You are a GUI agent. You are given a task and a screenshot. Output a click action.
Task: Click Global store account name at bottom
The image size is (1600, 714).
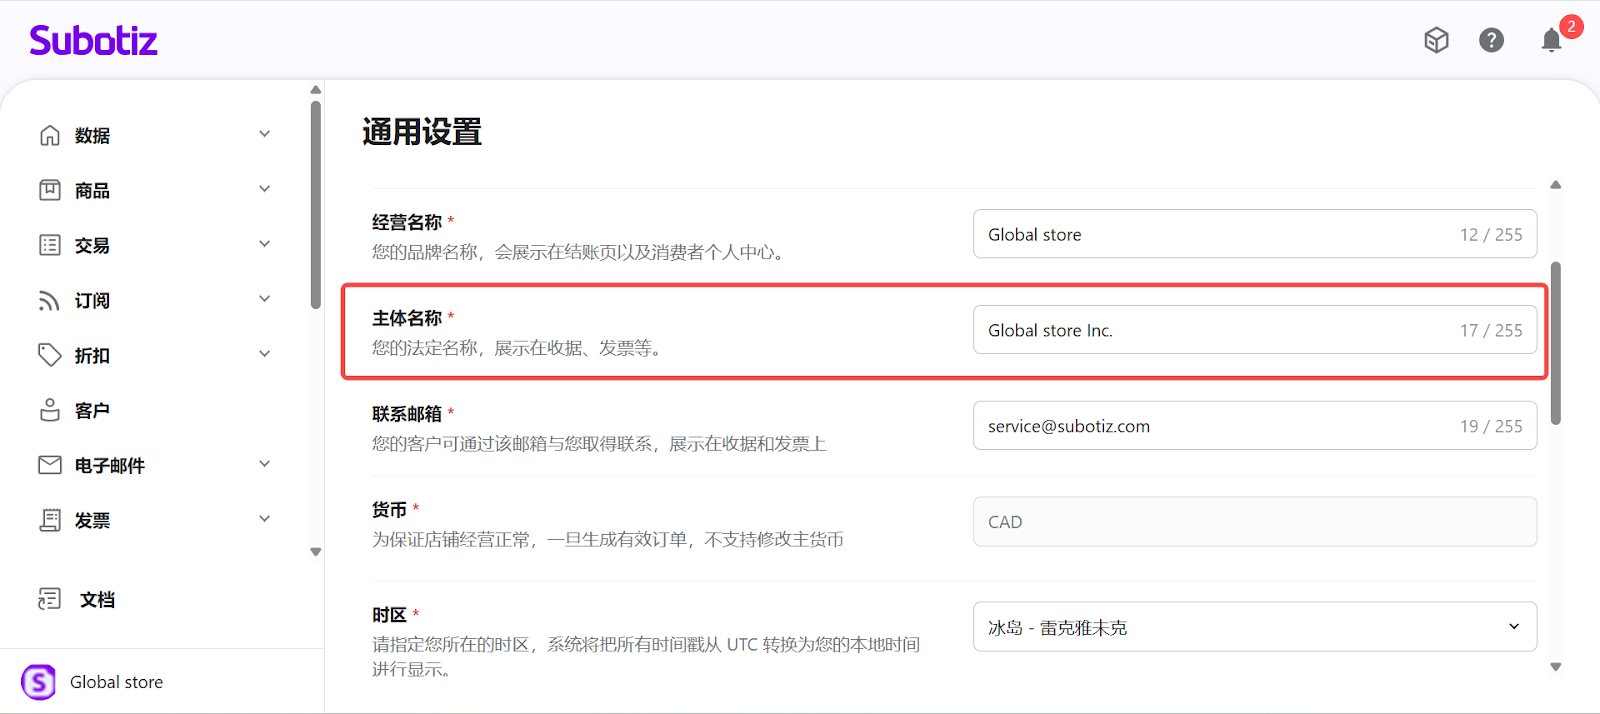point(116,682)
